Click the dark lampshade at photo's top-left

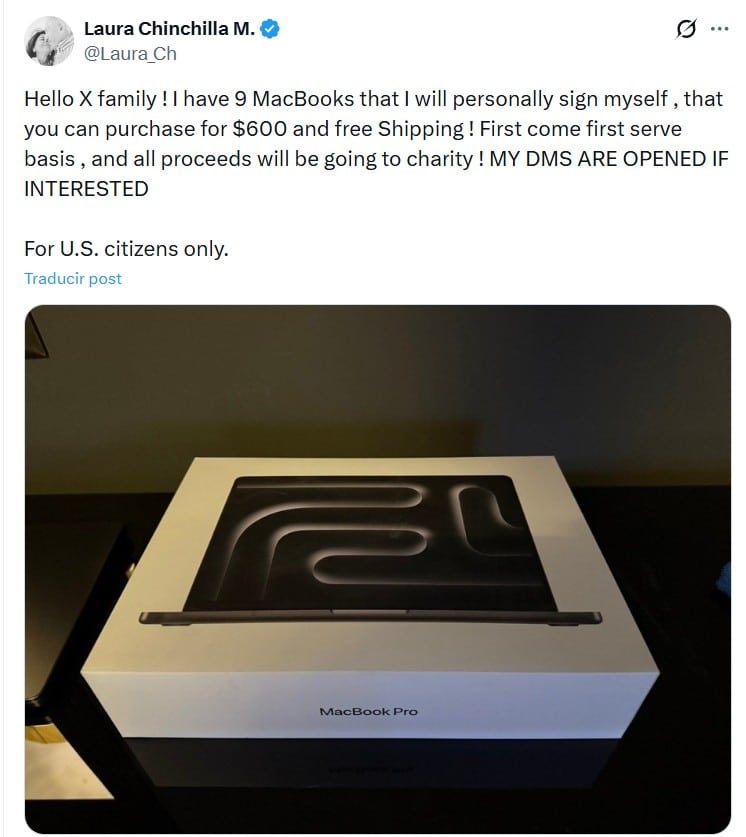[35, 335]
